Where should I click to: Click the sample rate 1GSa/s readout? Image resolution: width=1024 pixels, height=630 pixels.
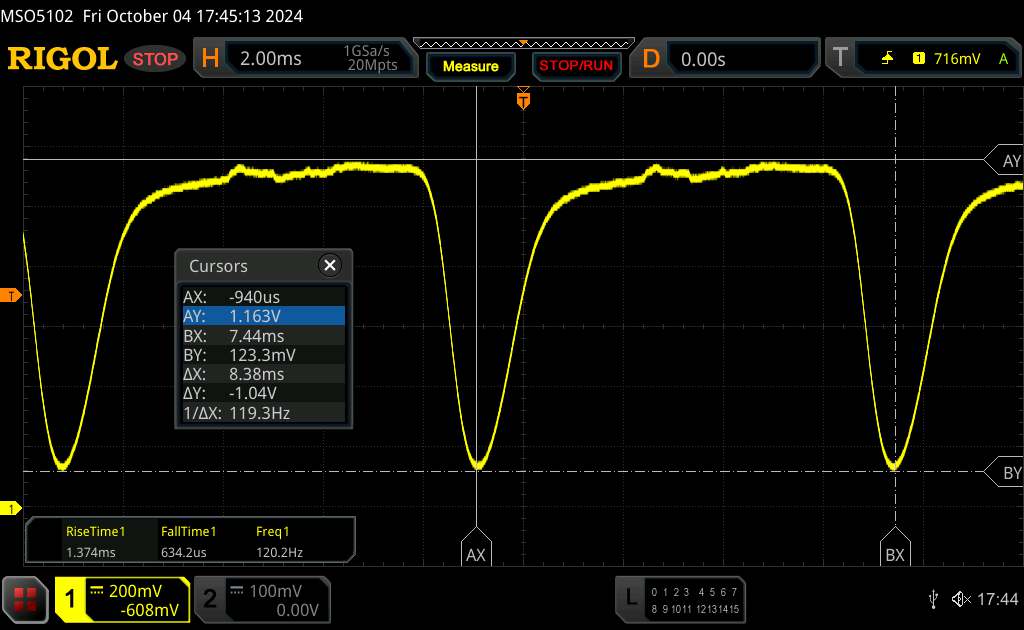click(366, 51)
